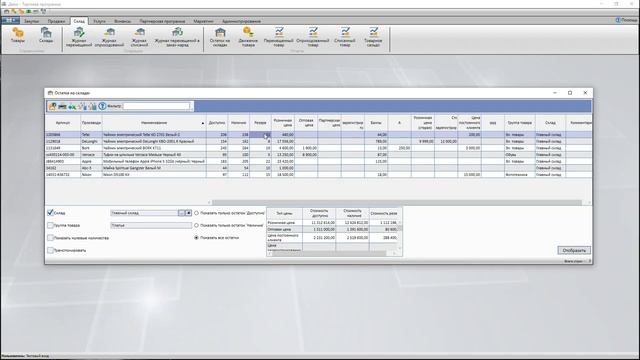The image size is (640, 360).
Task: Select Показать только остаток 'Наличие'
Action: point(196,225)
